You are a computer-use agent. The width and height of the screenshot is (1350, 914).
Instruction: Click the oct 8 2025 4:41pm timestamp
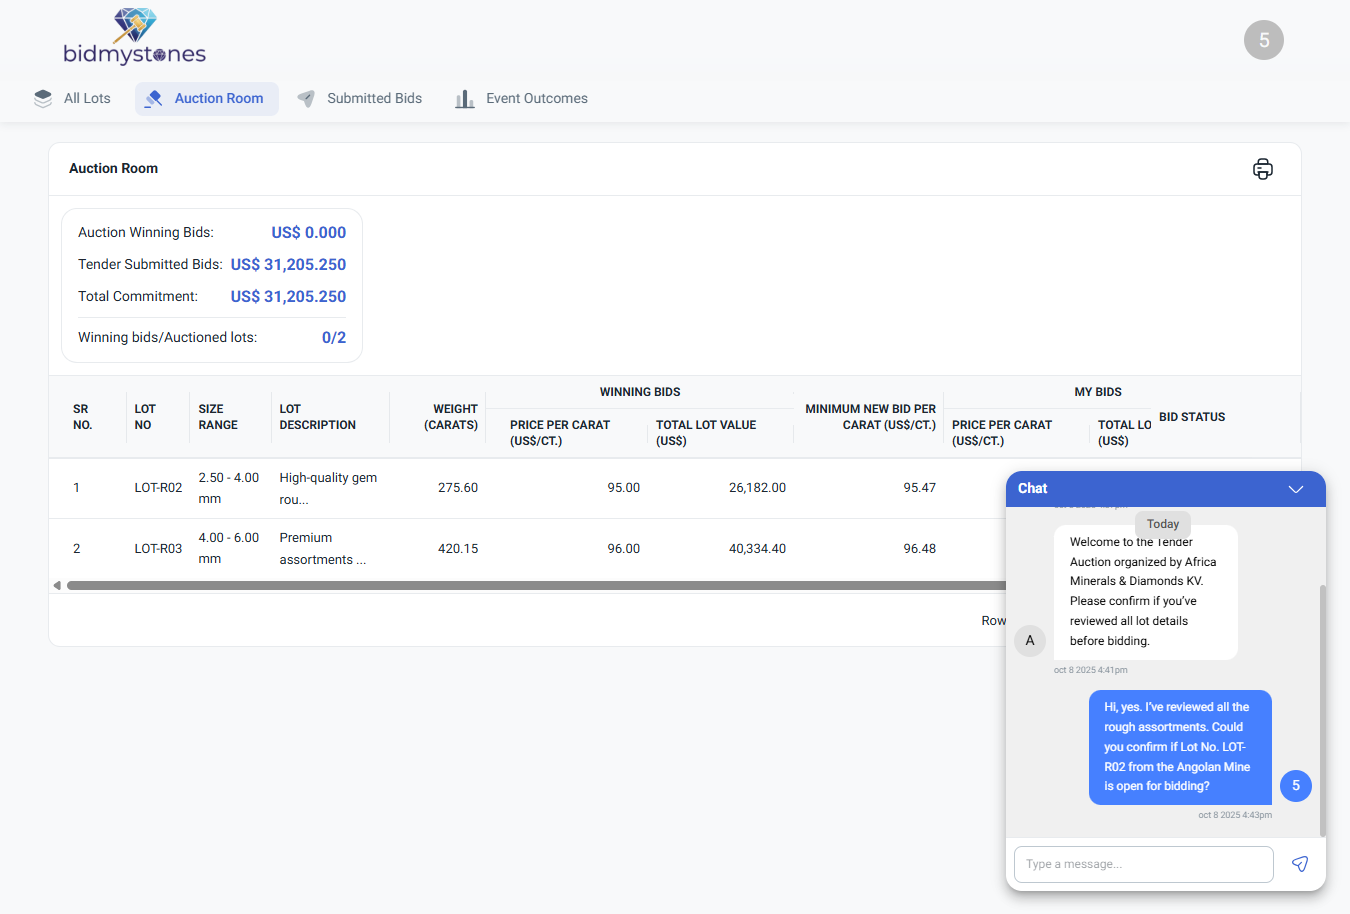click(1091, 670)
